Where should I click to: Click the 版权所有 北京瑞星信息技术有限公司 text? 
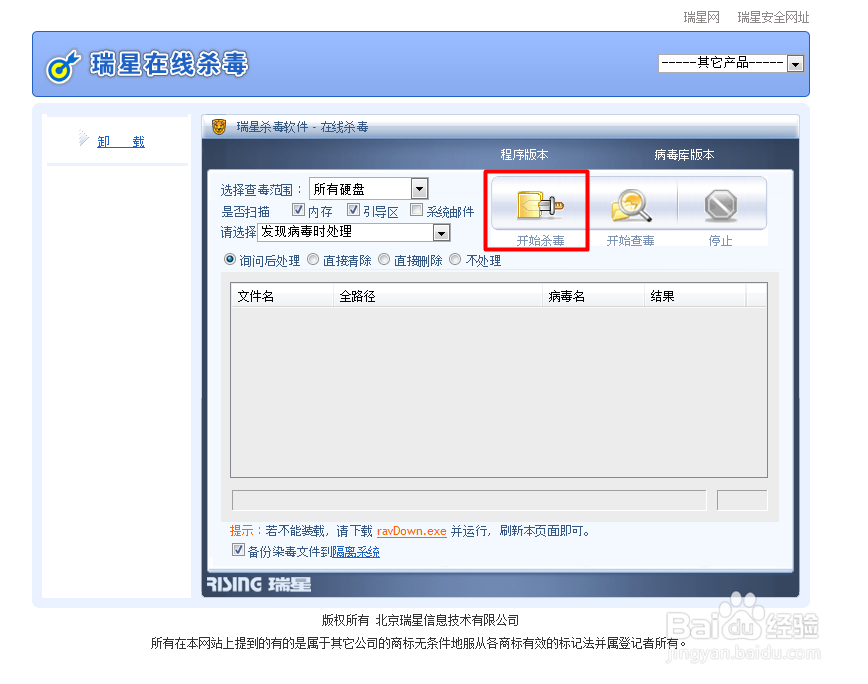[420, 620]
